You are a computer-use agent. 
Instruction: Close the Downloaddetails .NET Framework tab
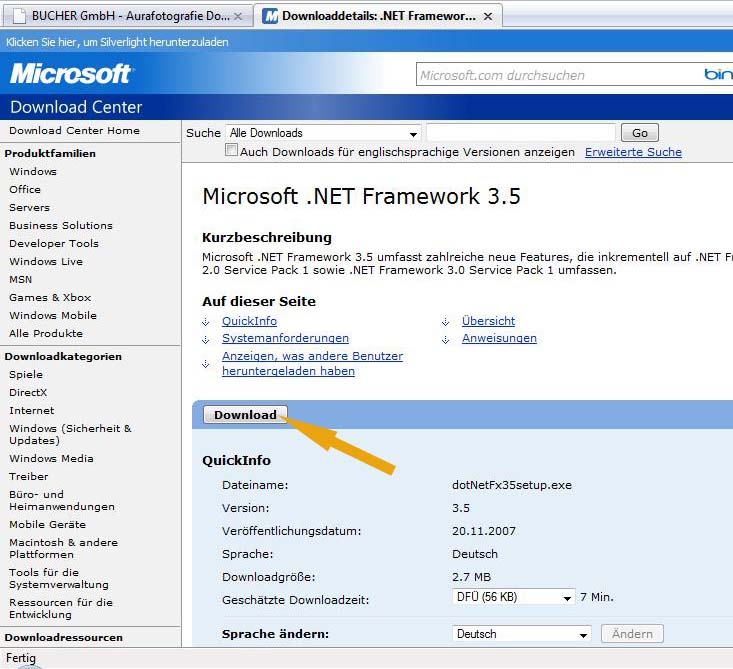click(x=487, y=16)
